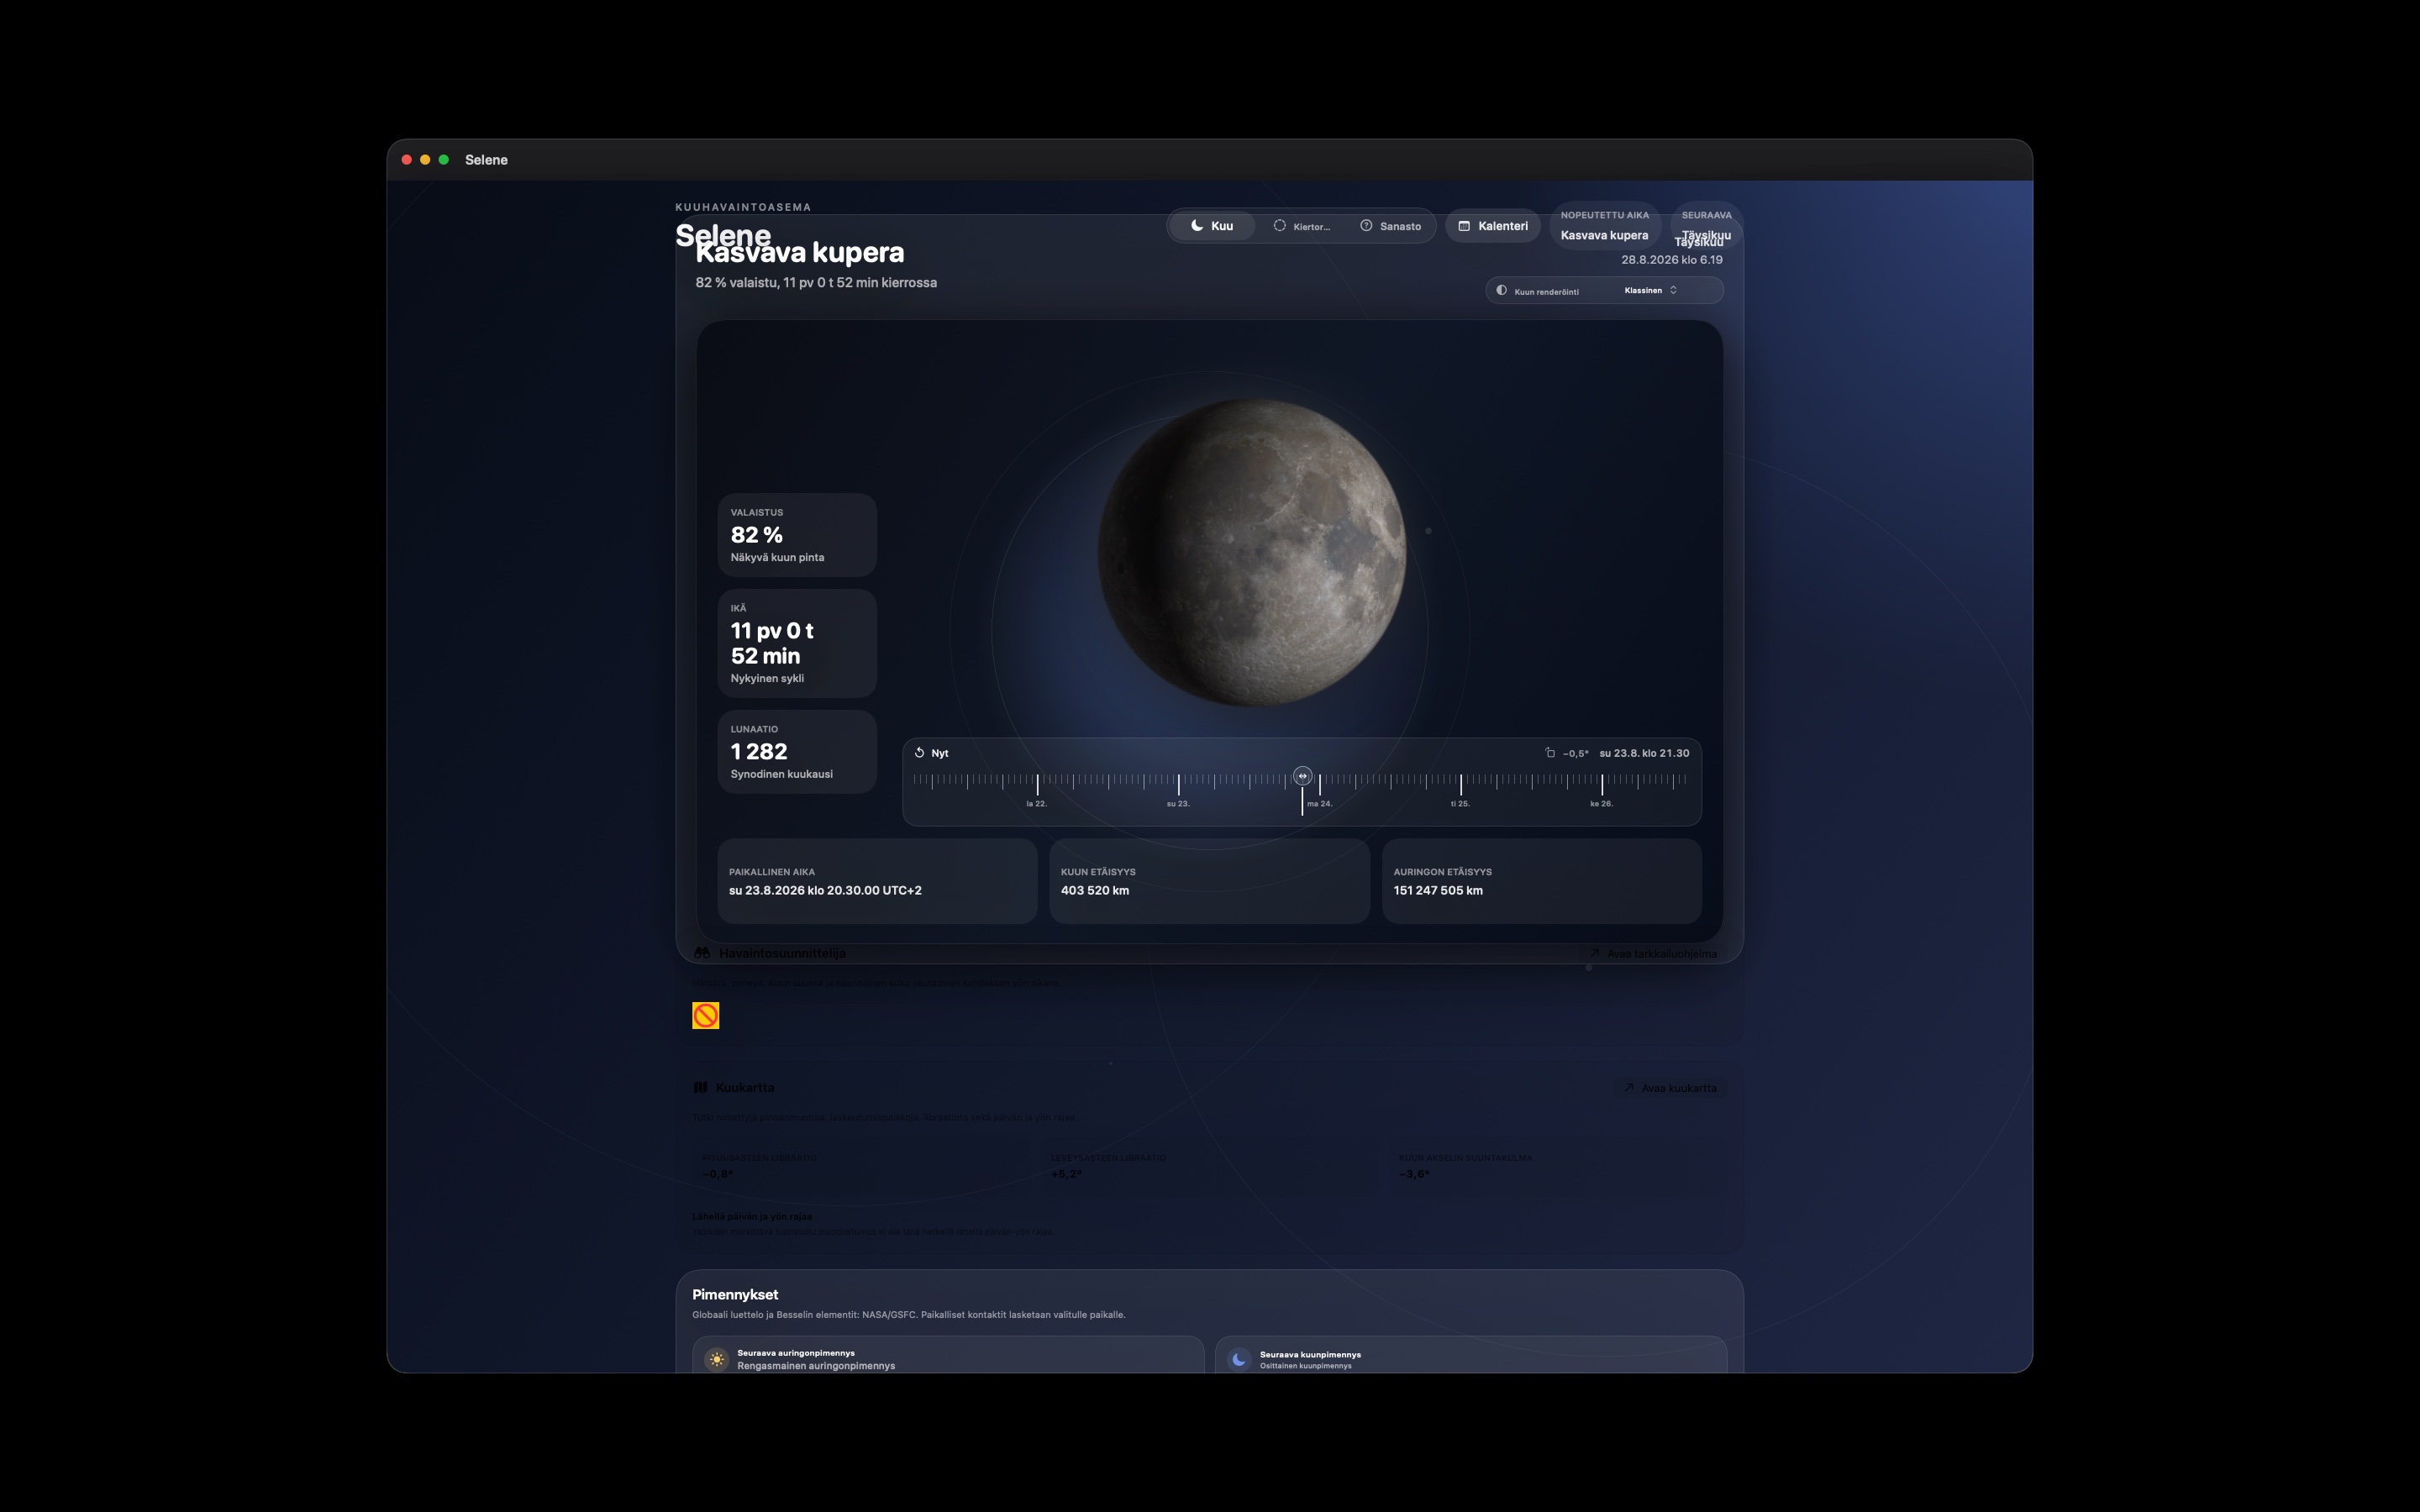The width and height of the screenshot is (2420, 1512).
Task: Click the Auringon etäisyys card
Action: (x=1542, y=881)
